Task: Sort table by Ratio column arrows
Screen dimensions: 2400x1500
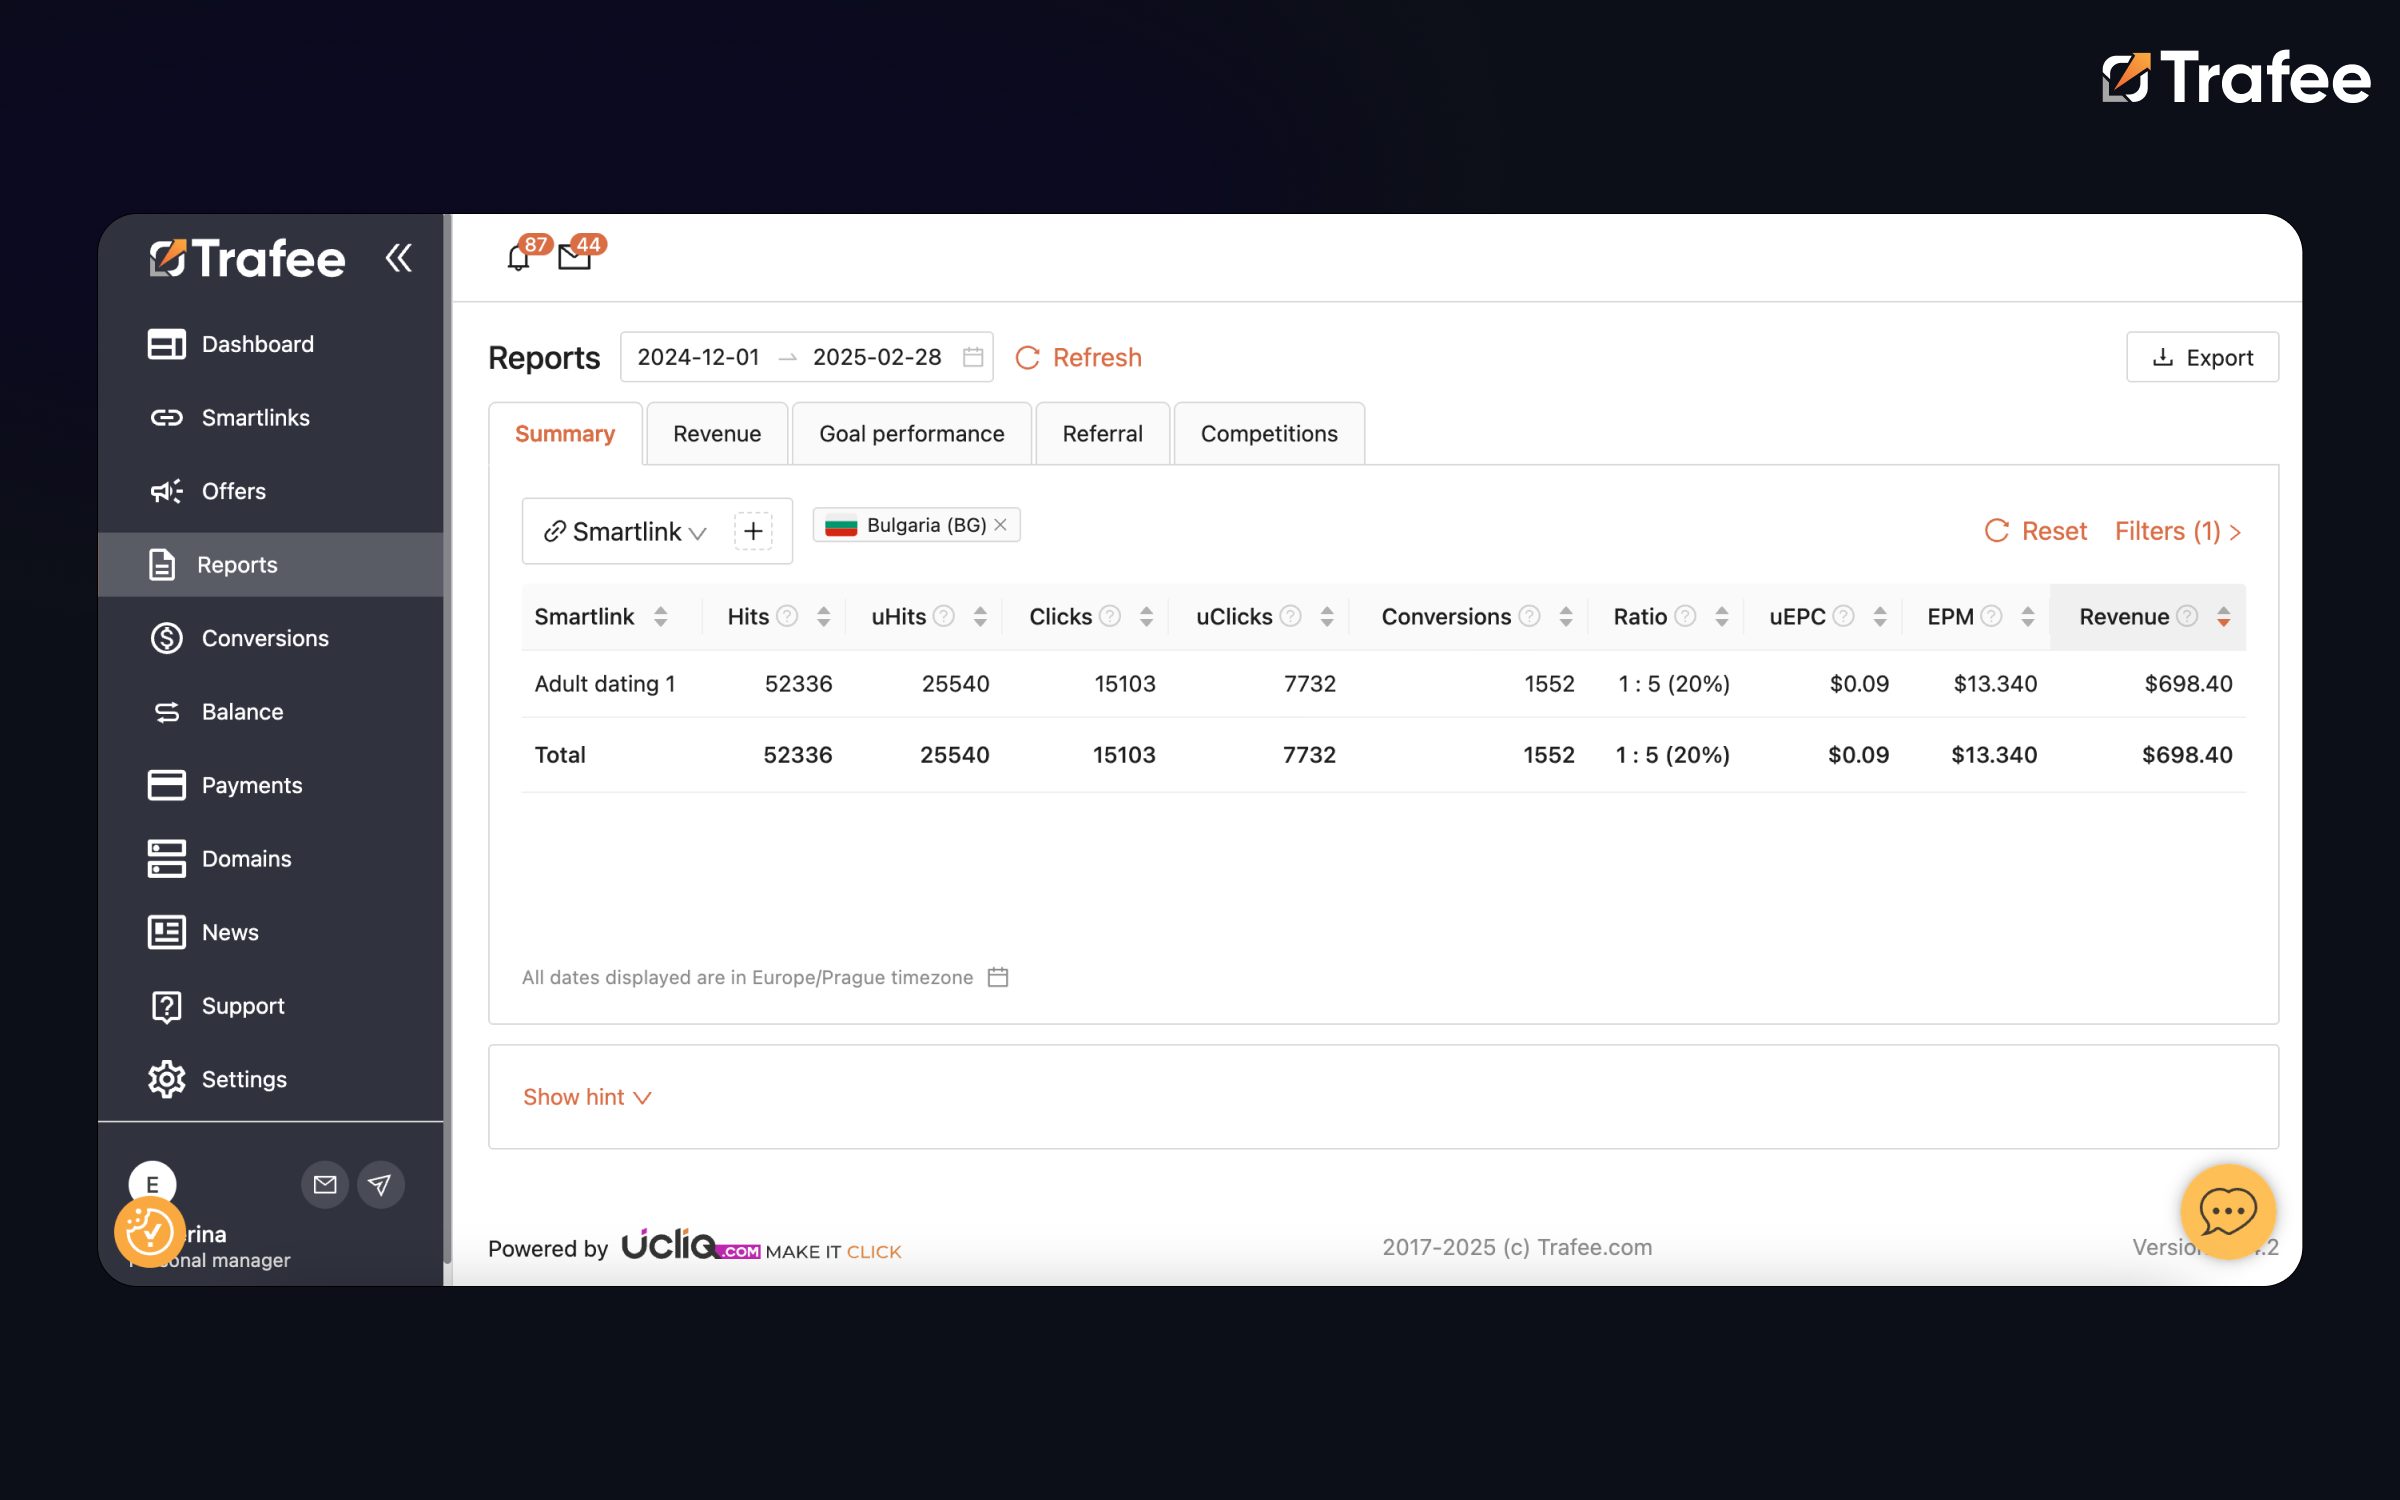Action: pyautogui.click(x=1721, y=617)
